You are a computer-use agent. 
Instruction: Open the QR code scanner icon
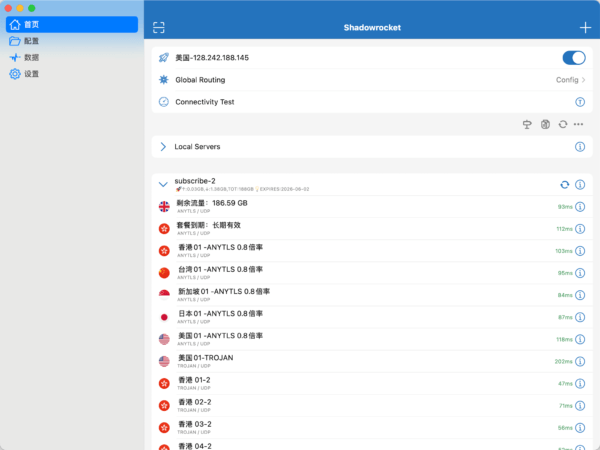tap(158, 28)
